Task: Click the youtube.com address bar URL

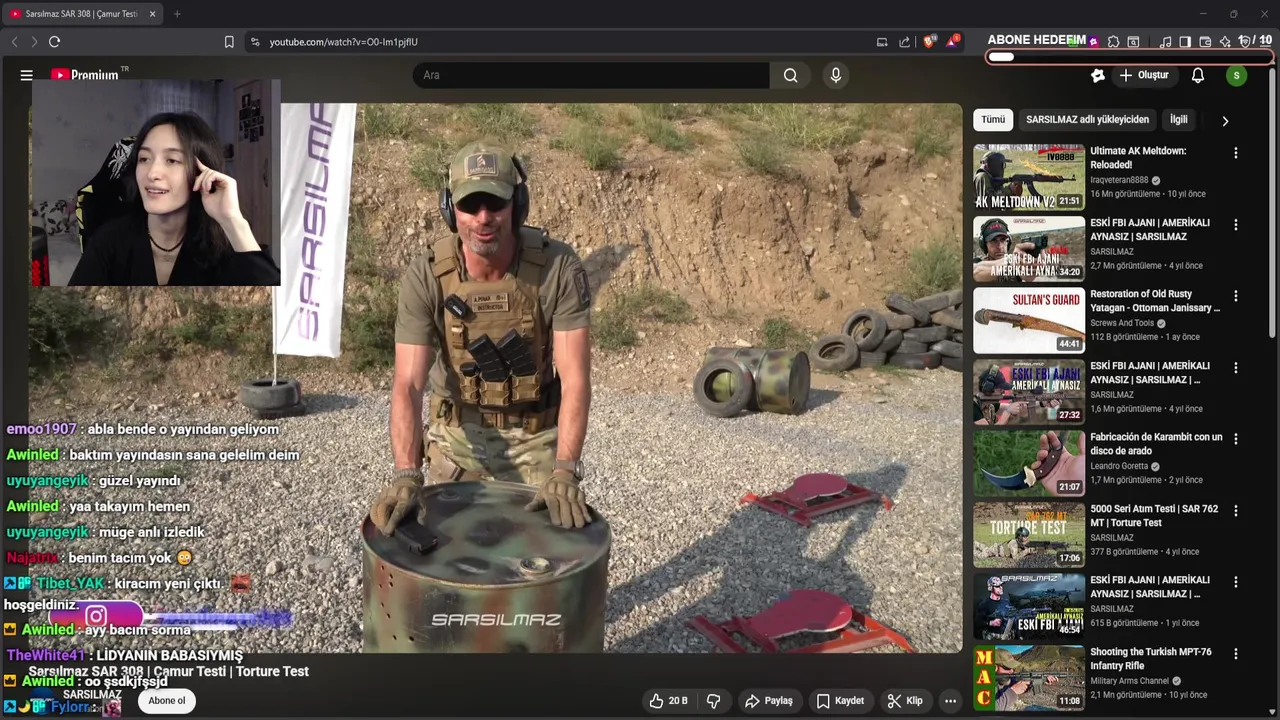Action: coord(343,42)
